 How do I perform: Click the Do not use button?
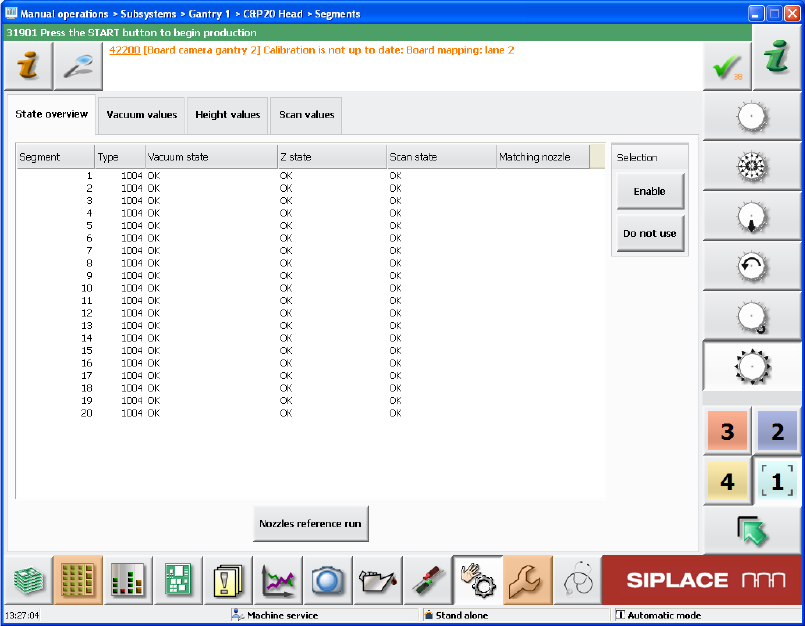tap(649, 233)
